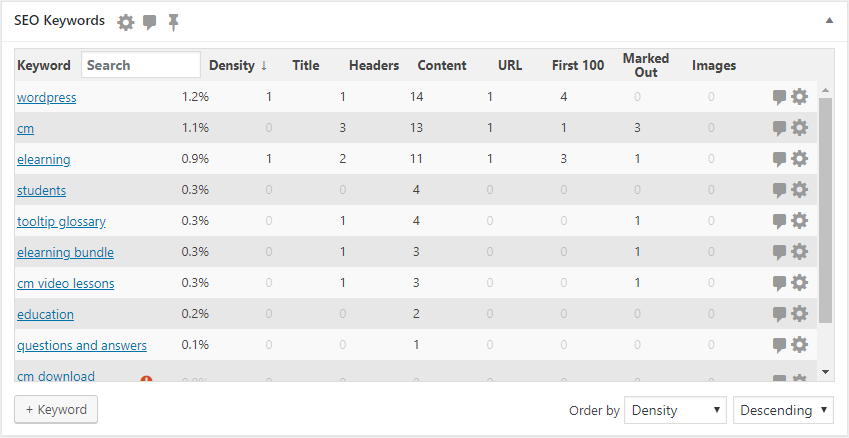Viewport: 849px width, 438px height.
Task: Open the Order by Density dropdown
Action: pos(676,410)
